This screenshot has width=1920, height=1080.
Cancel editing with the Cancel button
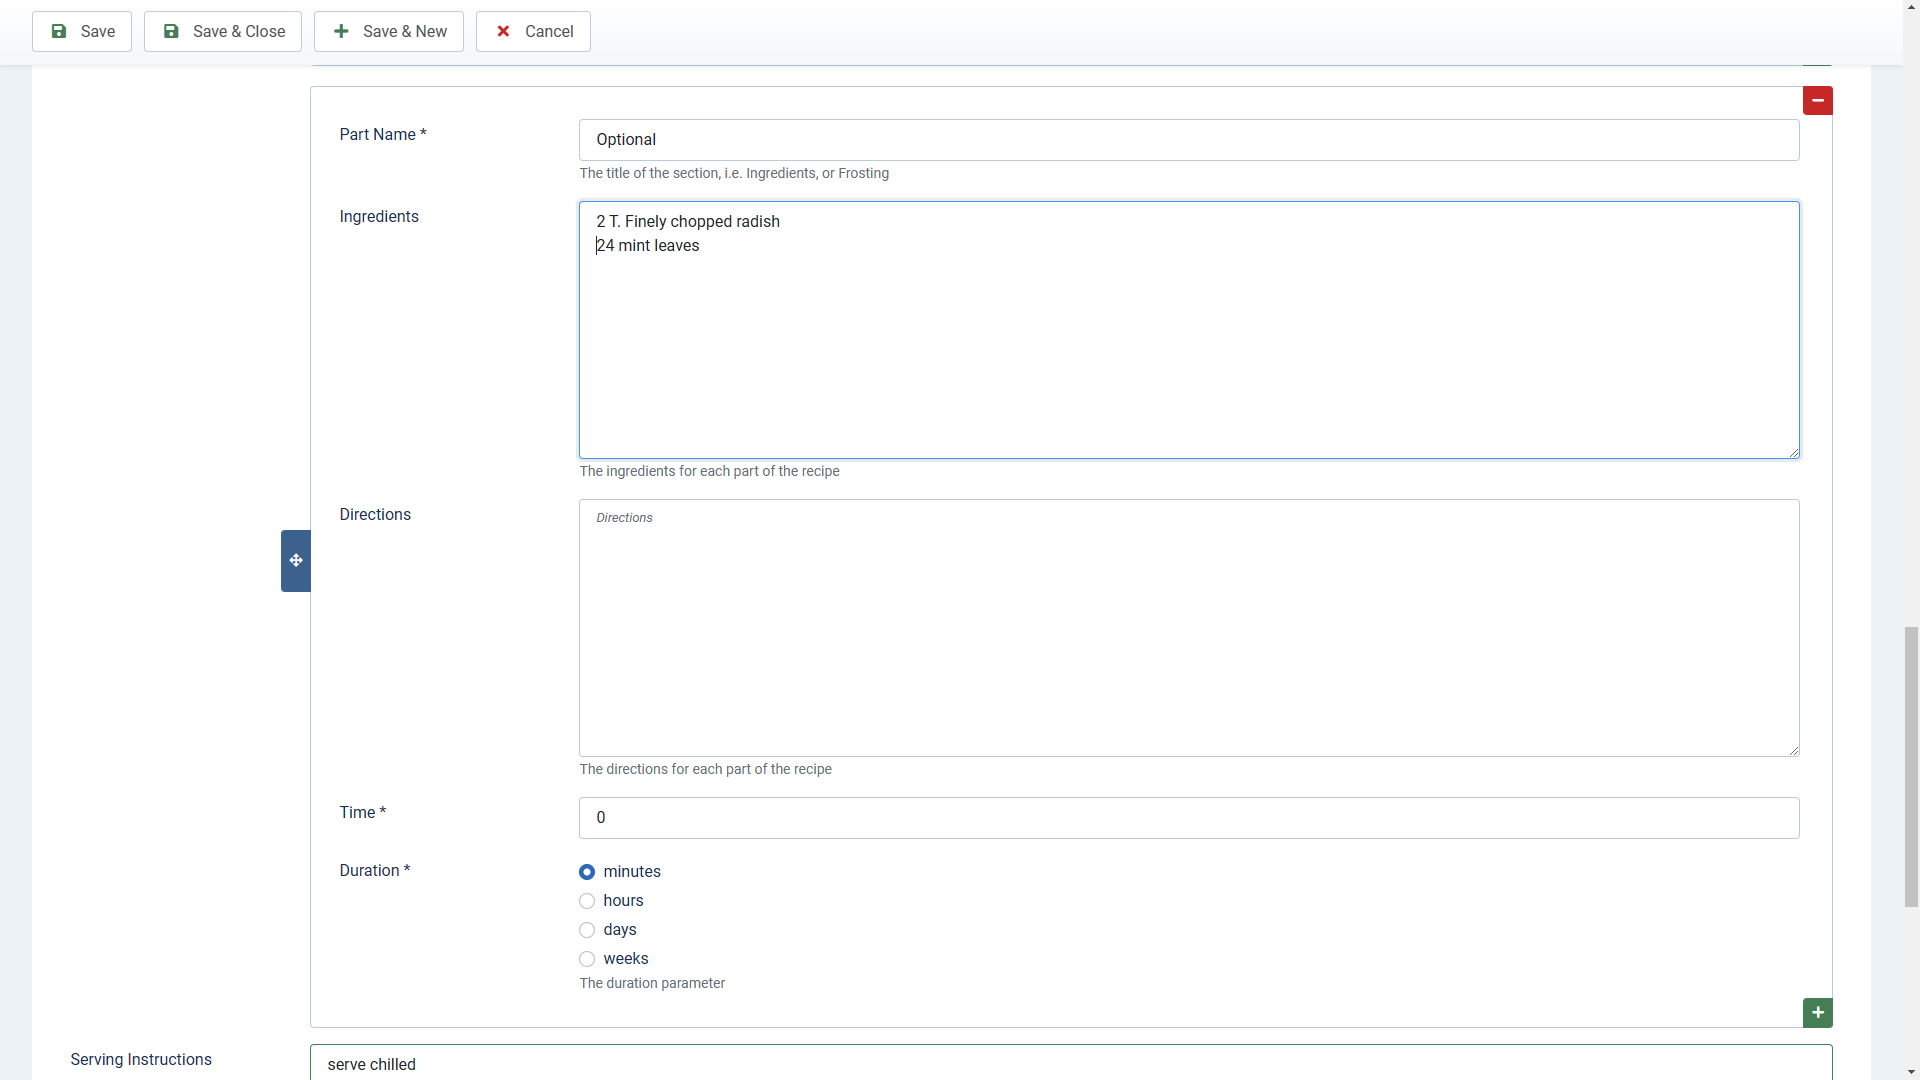[x=533, y=32]
